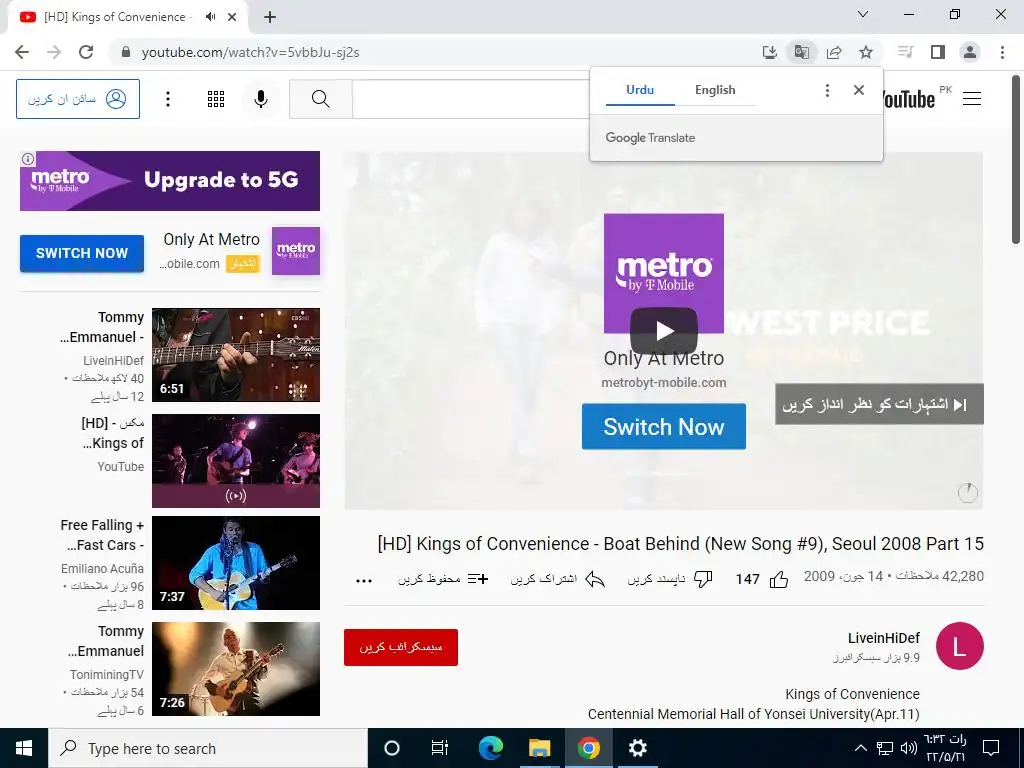Click the Upgrade to 5G metro banner ad
The width and height of the screenshot is (1024, 768).
click(170, 181)
